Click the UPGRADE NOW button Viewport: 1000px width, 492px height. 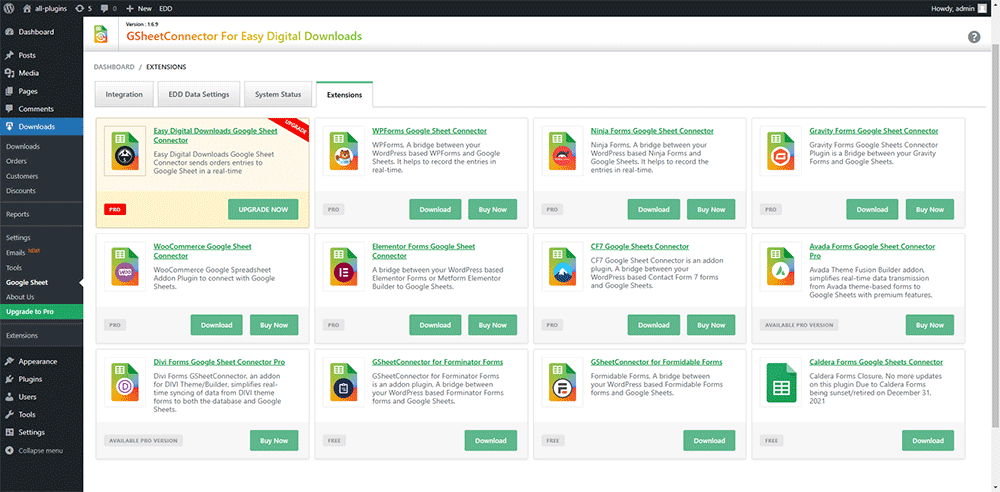pos(263,209)
